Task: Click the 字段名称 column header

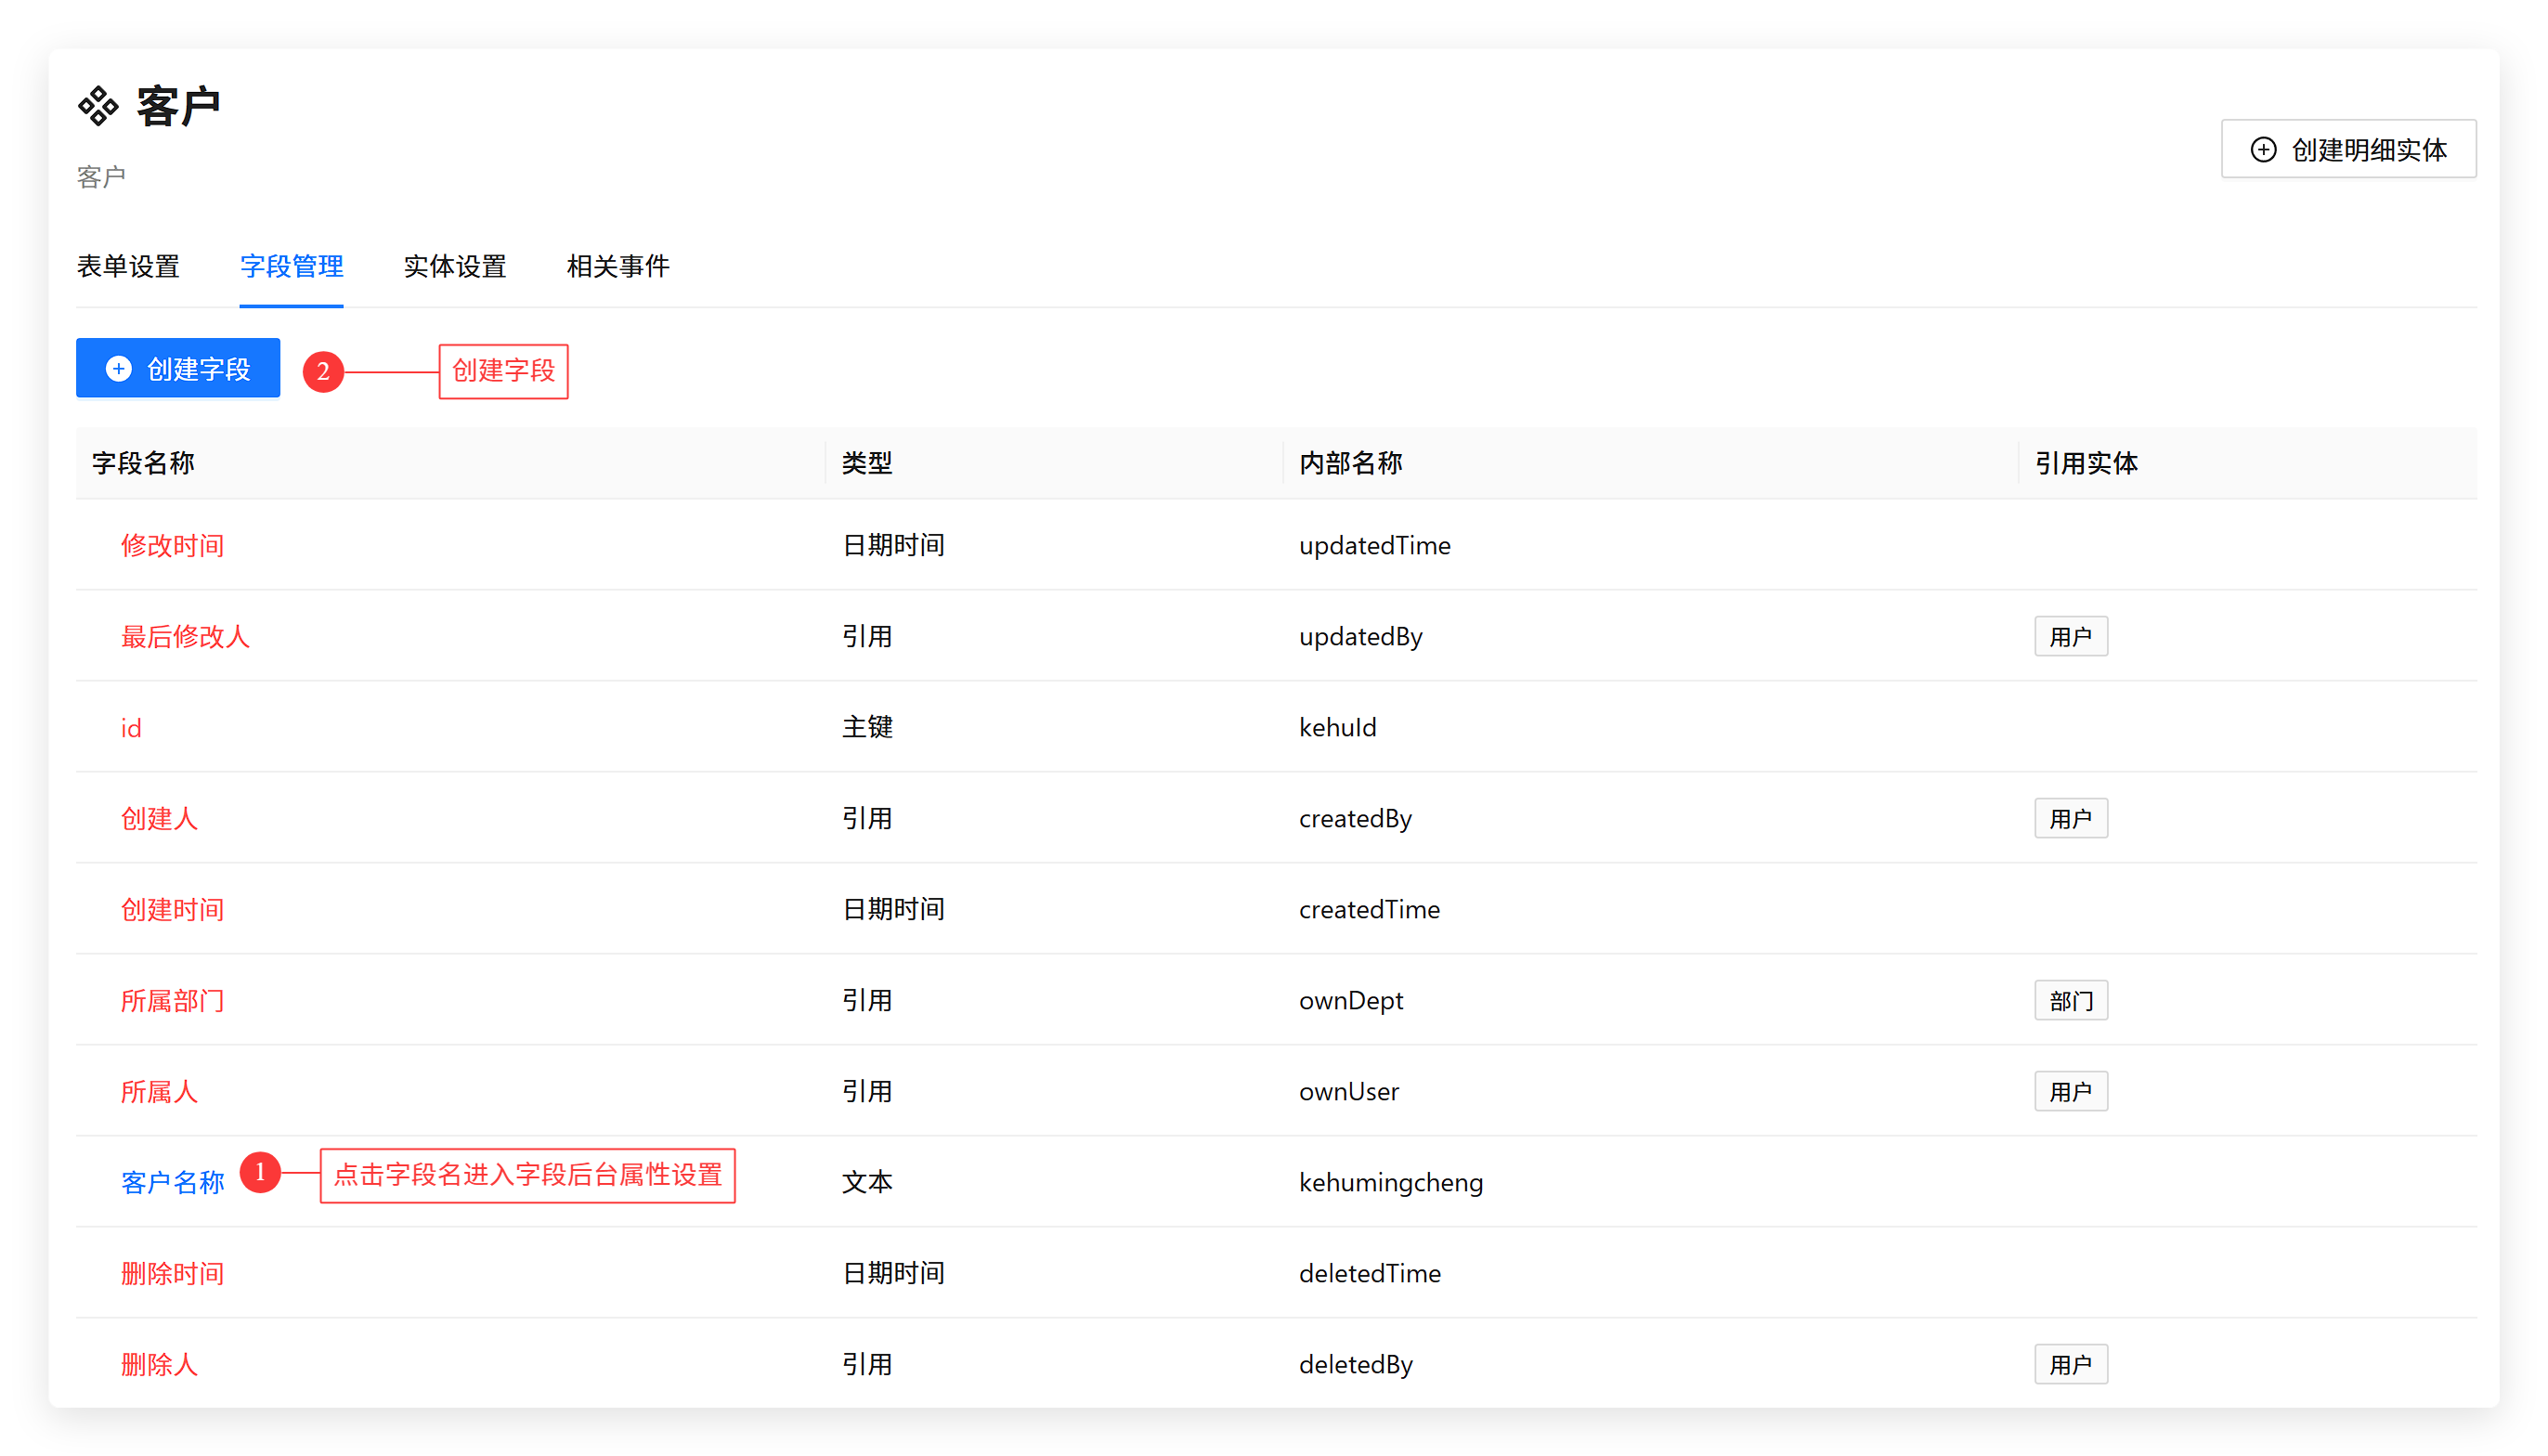Action: (x=143, y=463)
